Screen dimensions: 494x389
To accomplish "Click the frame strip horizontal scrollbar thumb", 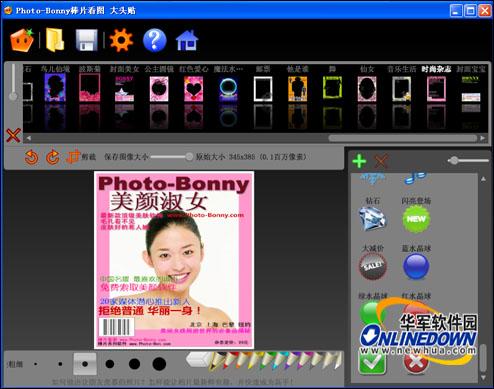I will point(403,138).
